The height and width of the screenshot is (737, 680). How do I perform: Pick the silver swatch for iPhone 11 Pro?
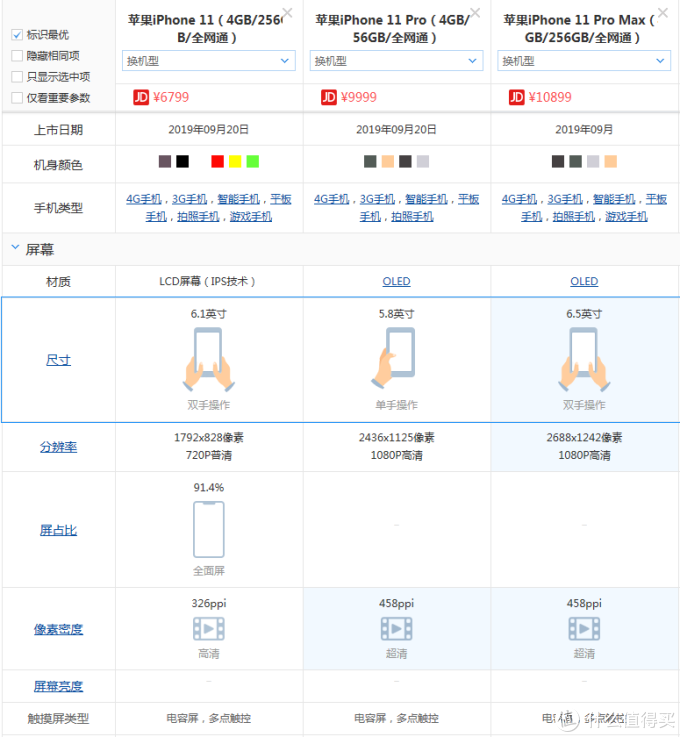click(423, 162)
